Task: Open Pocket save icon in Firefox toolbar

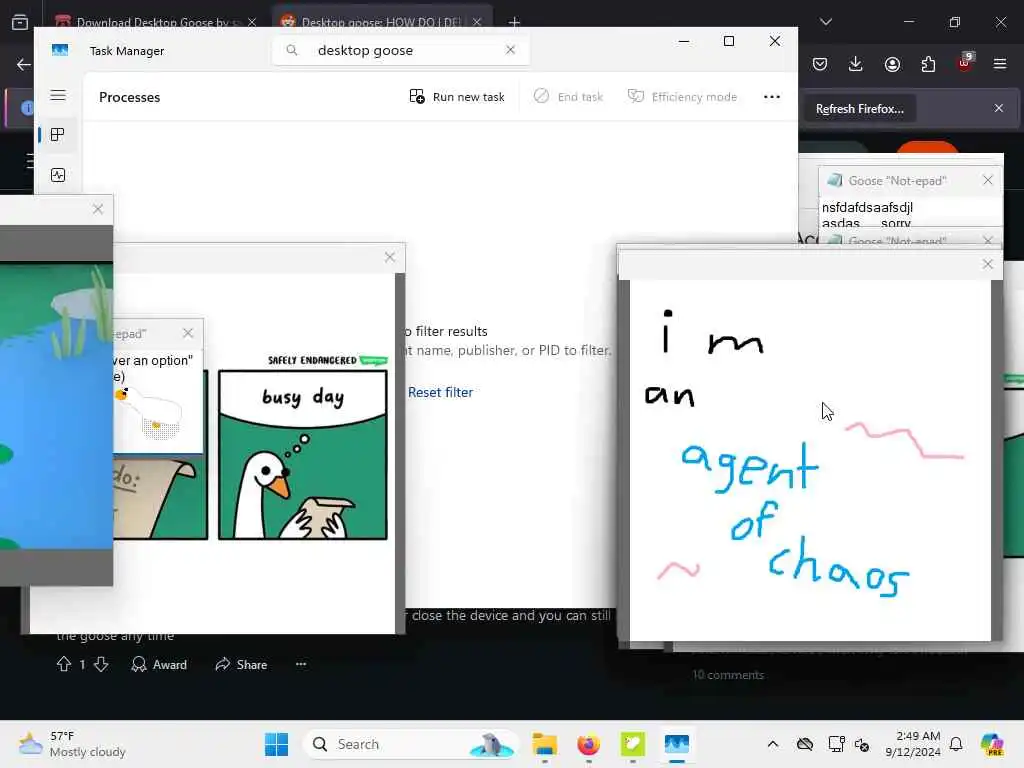Action: tap(820, 64)
